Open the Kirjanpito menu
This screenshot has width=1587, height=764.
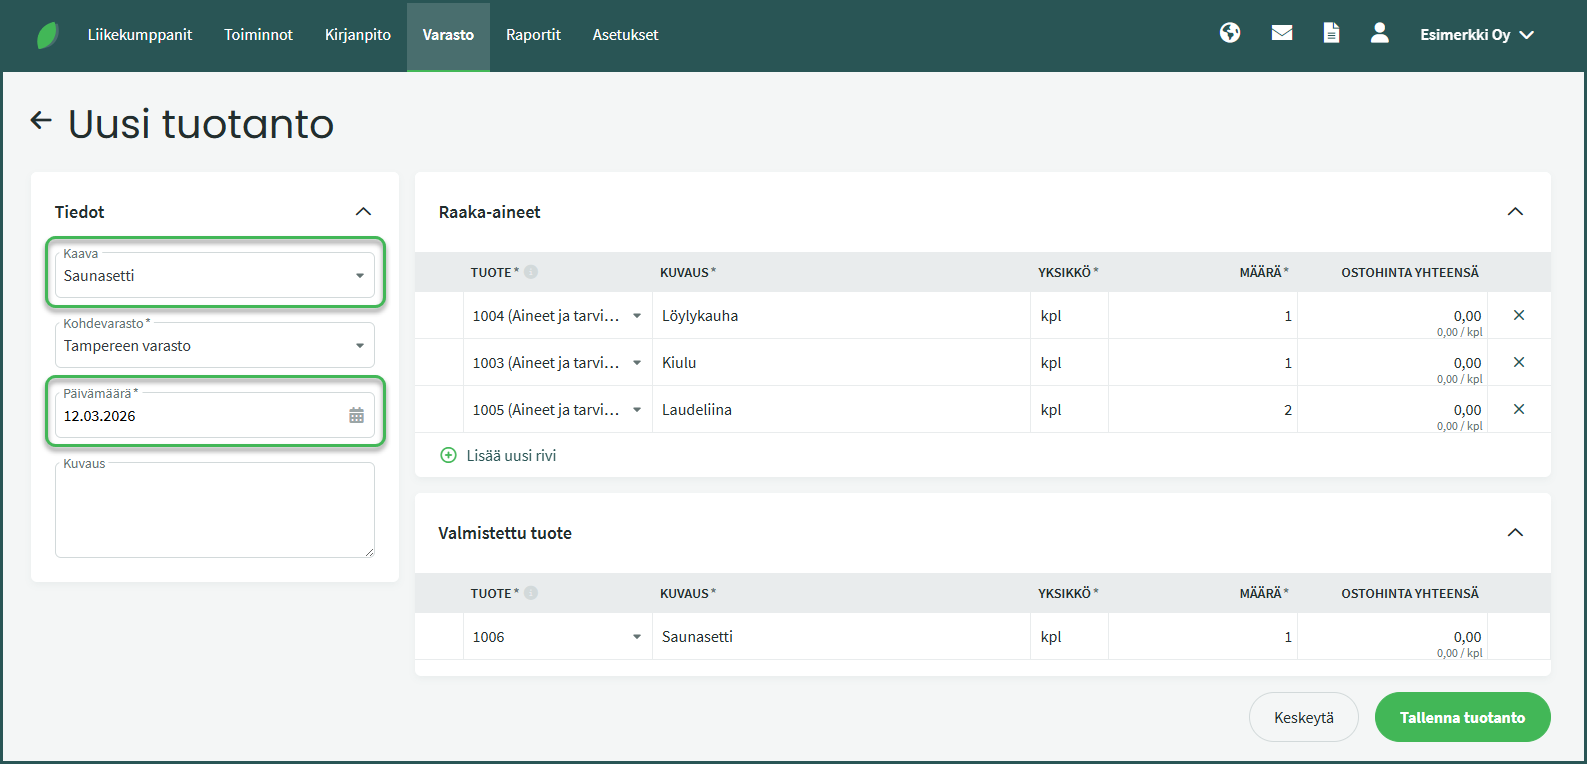[357, 35]
